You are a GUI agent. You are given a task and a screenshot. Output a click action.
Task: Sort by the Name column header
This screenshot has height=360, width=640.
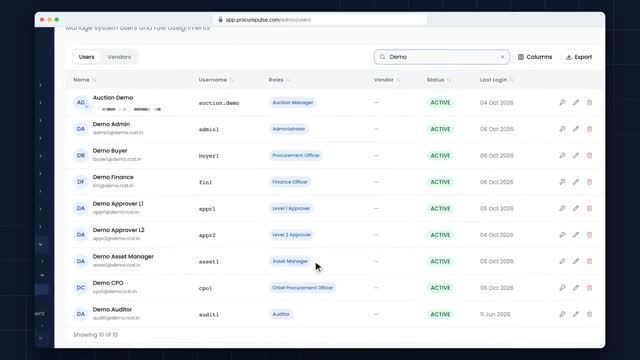coord(84,80)
